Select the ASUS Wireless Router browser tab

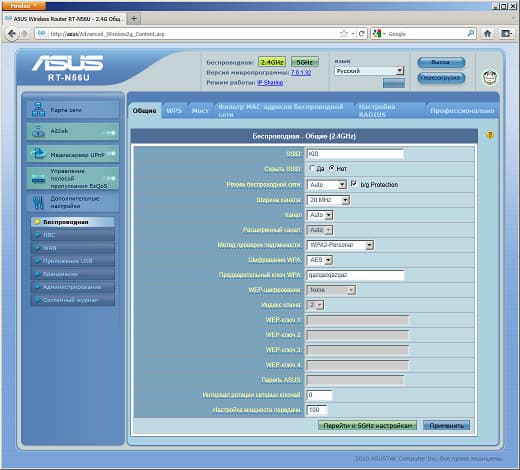coord(64,19)
